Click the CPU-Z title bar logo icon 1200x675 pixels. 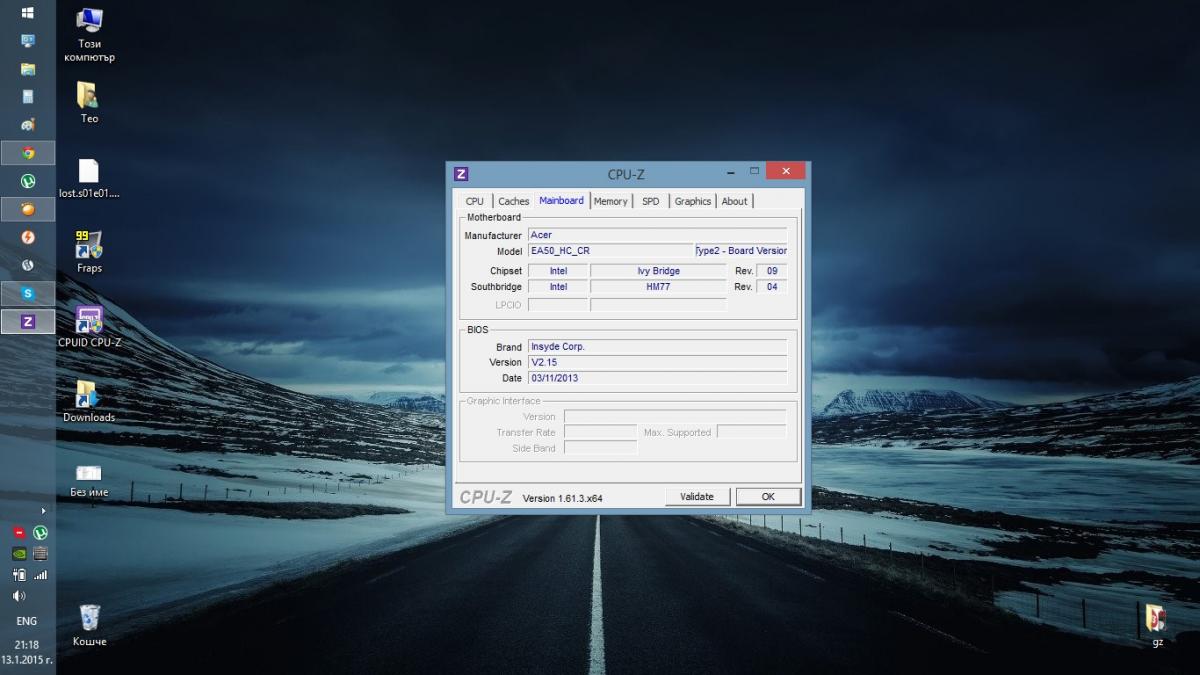pyautogui.click(x=461, y=174)
